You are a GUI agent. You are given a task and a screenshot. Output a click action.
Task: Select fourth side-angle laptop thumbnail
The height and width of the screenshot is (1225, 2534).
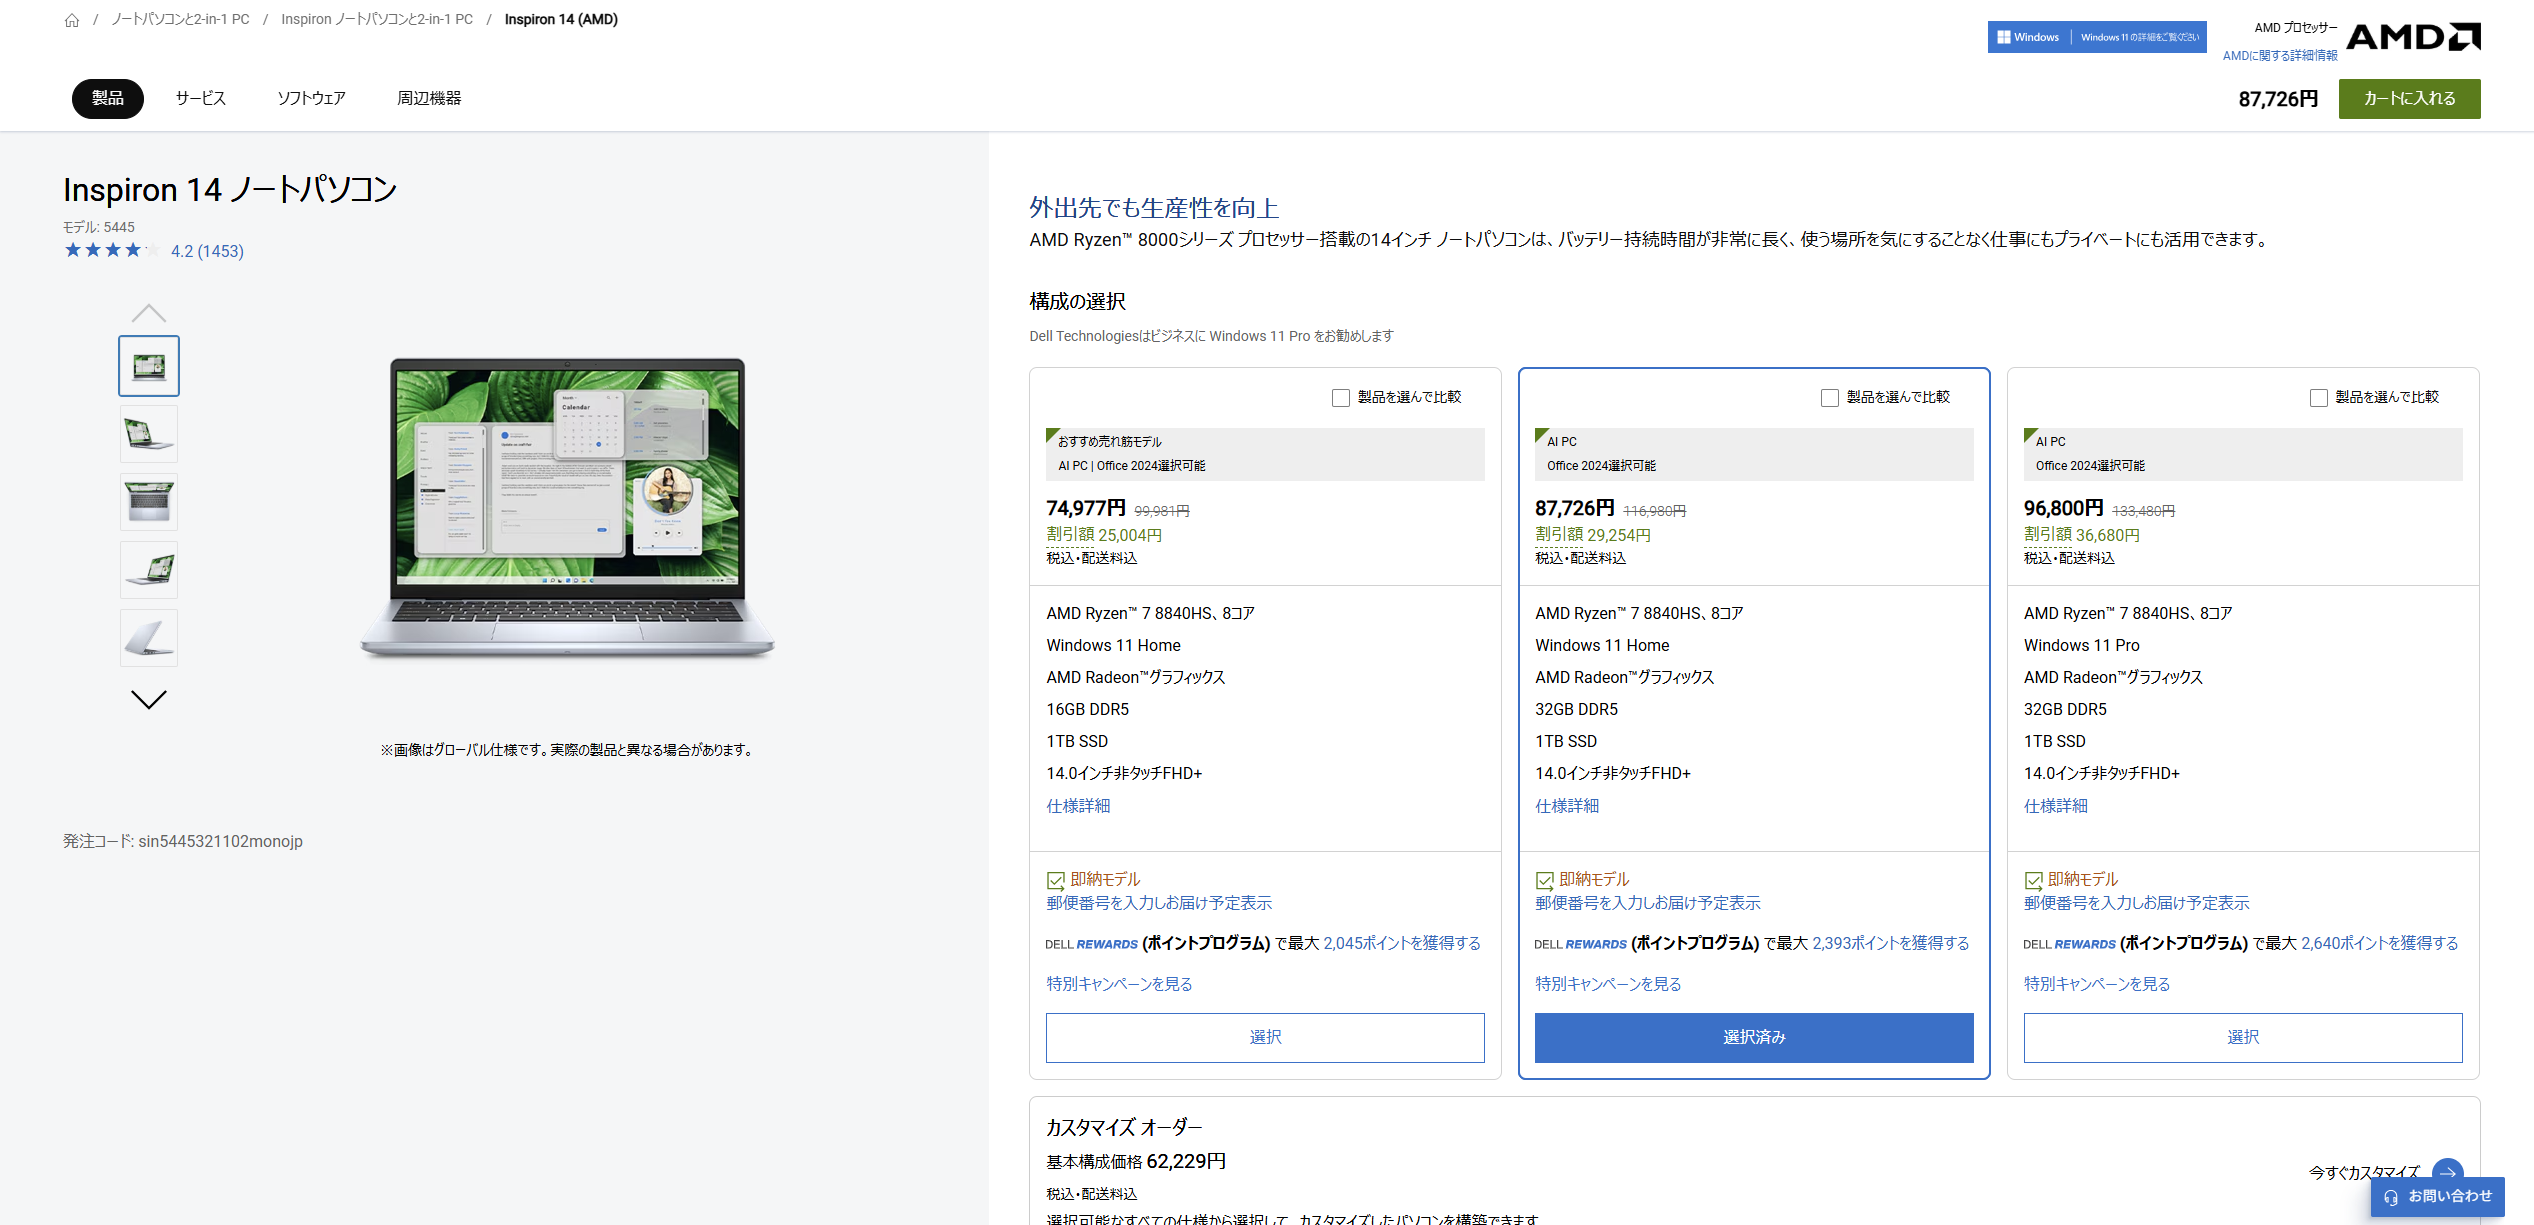coord(149,570)
